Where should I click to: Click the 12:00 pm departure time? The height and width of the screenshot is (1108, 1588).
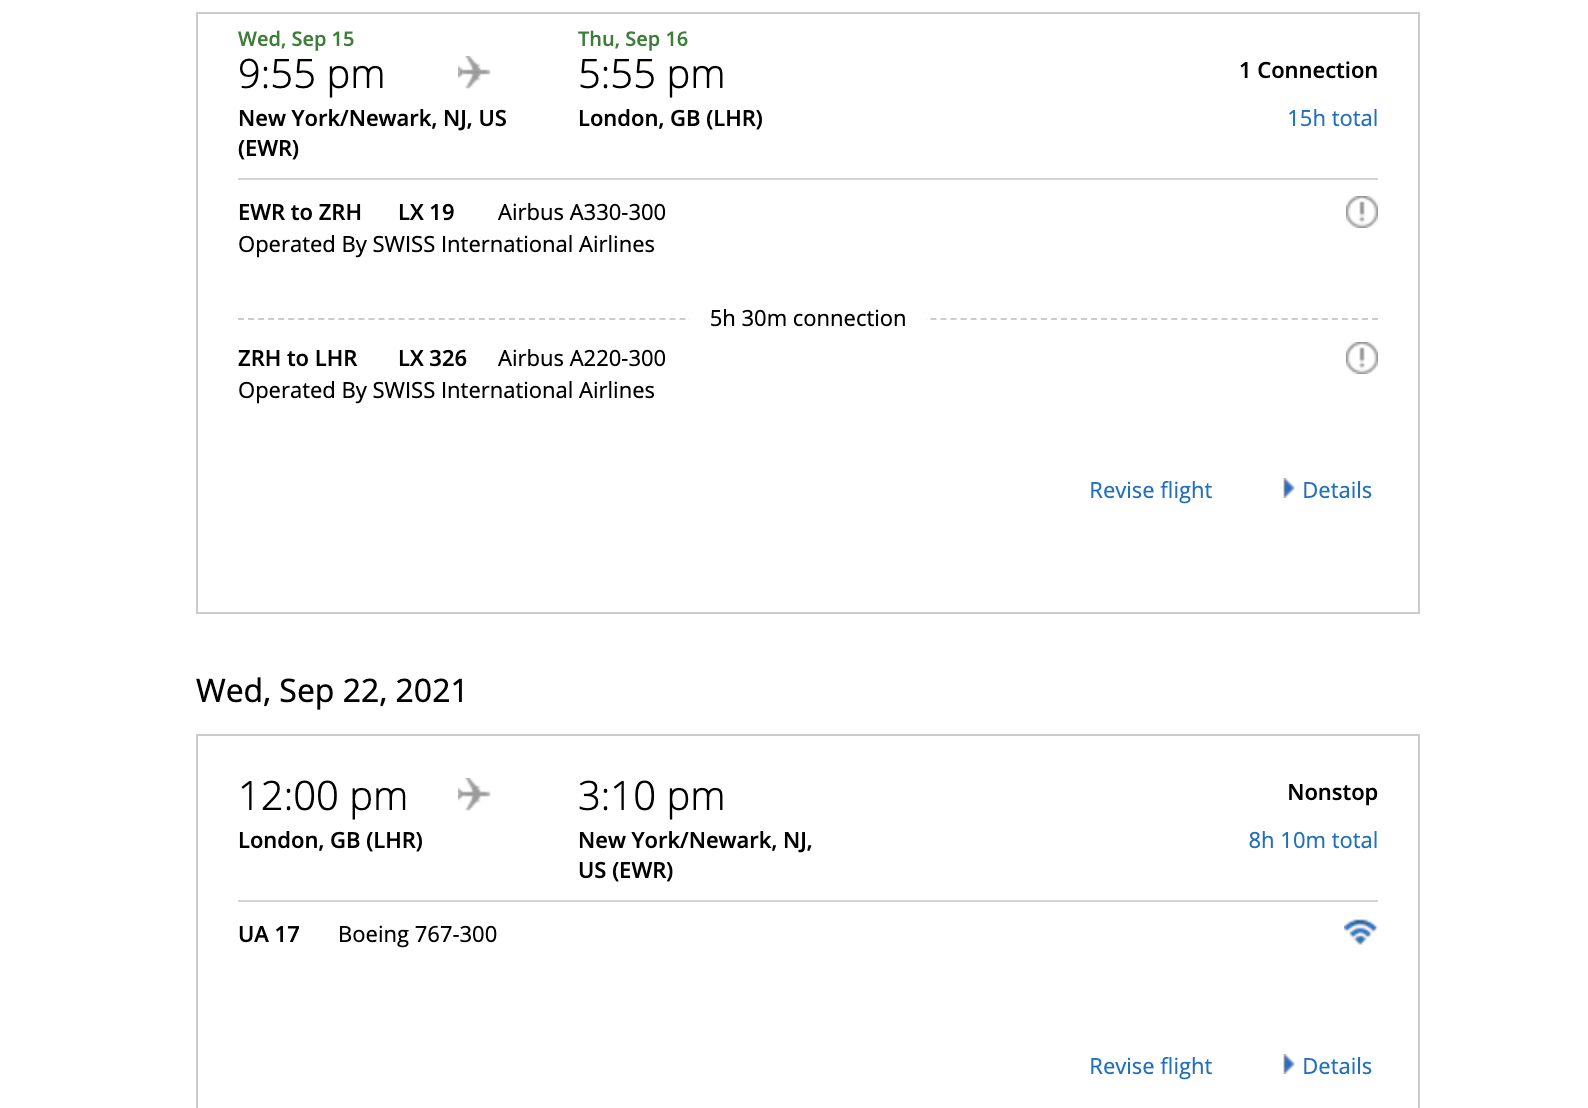(x=323, y=797)
